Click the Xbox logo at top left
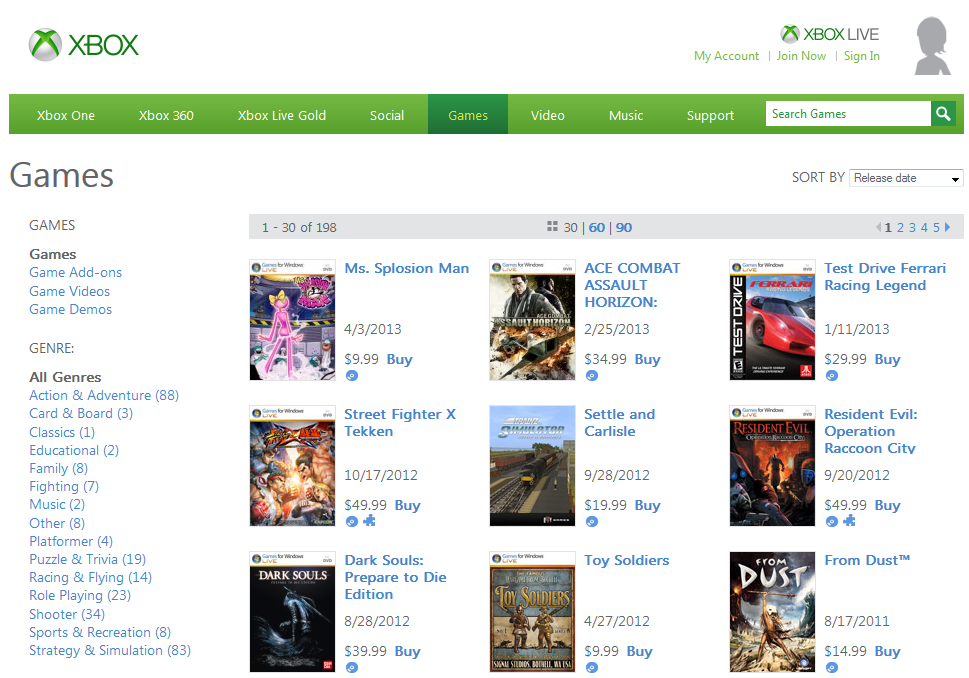The image size is (969, 678). click(x=84, y=44)
